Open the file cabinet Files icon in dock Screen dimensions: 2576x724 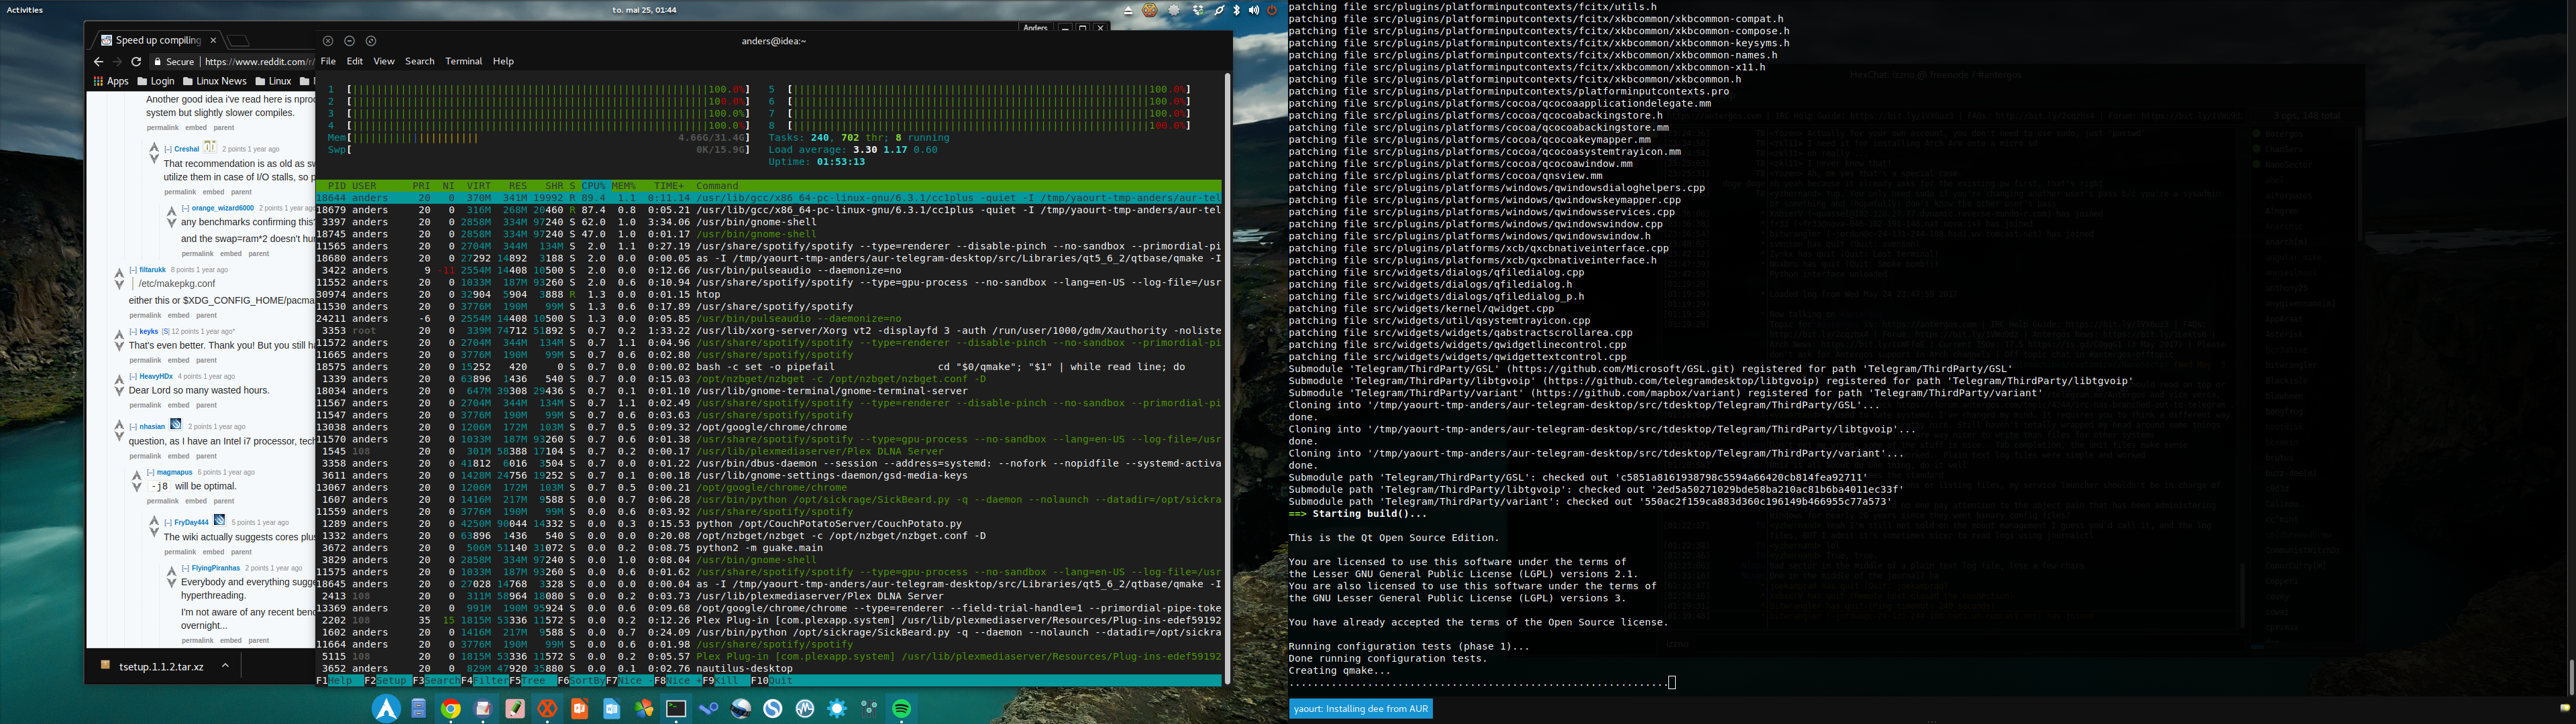419,708
